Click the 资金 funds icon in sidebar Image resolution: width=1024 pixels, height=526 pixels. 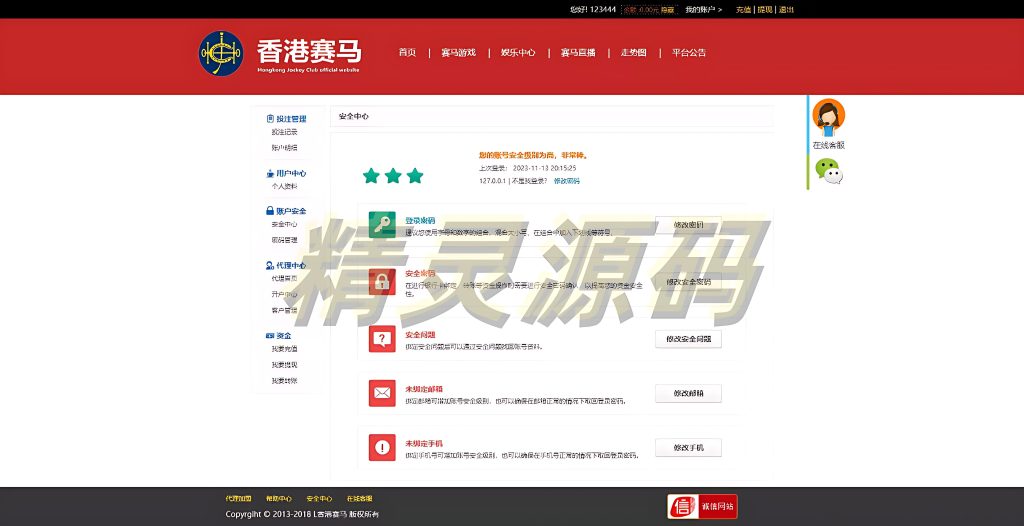click(270, 336)
